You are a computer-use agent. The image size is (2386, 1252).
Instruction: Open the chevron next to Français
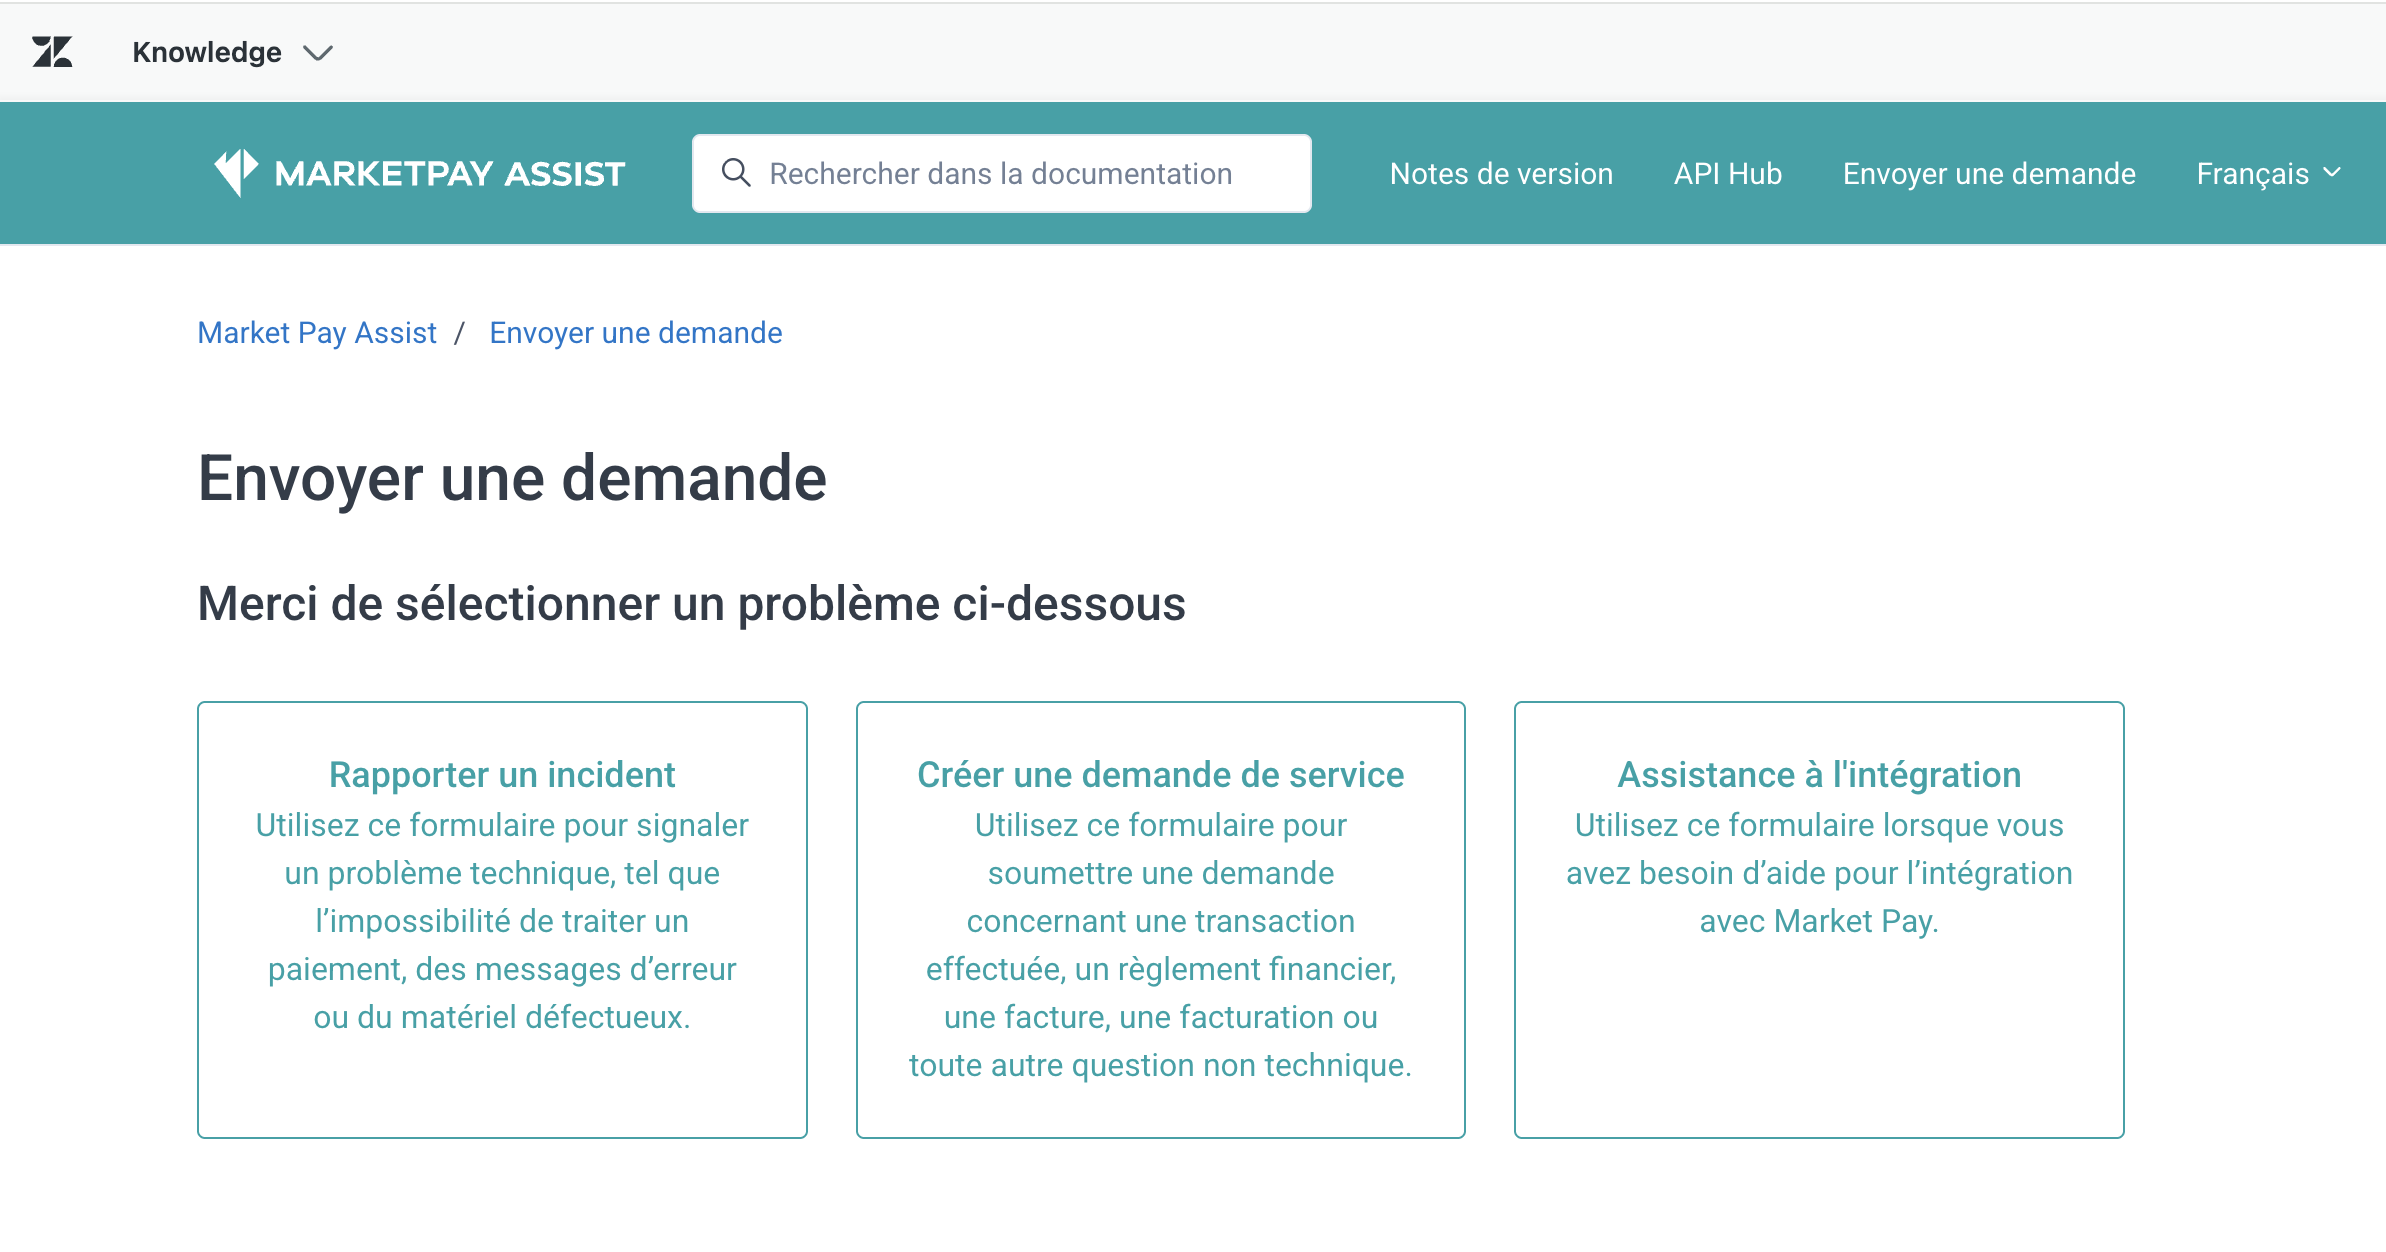2332,173
